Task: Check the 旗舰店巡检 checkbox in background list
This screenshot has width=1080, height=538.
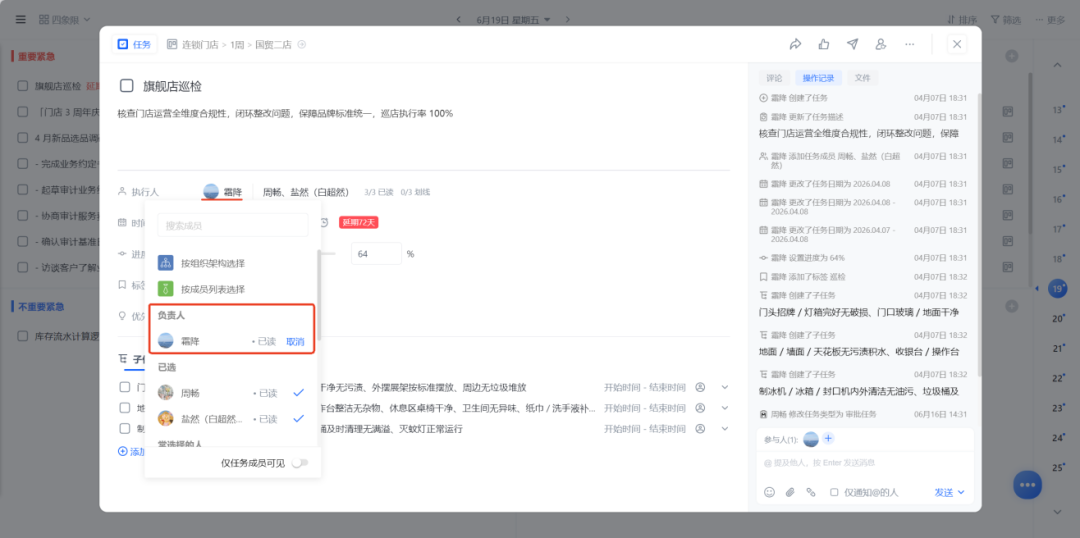Action: [23, 87]
